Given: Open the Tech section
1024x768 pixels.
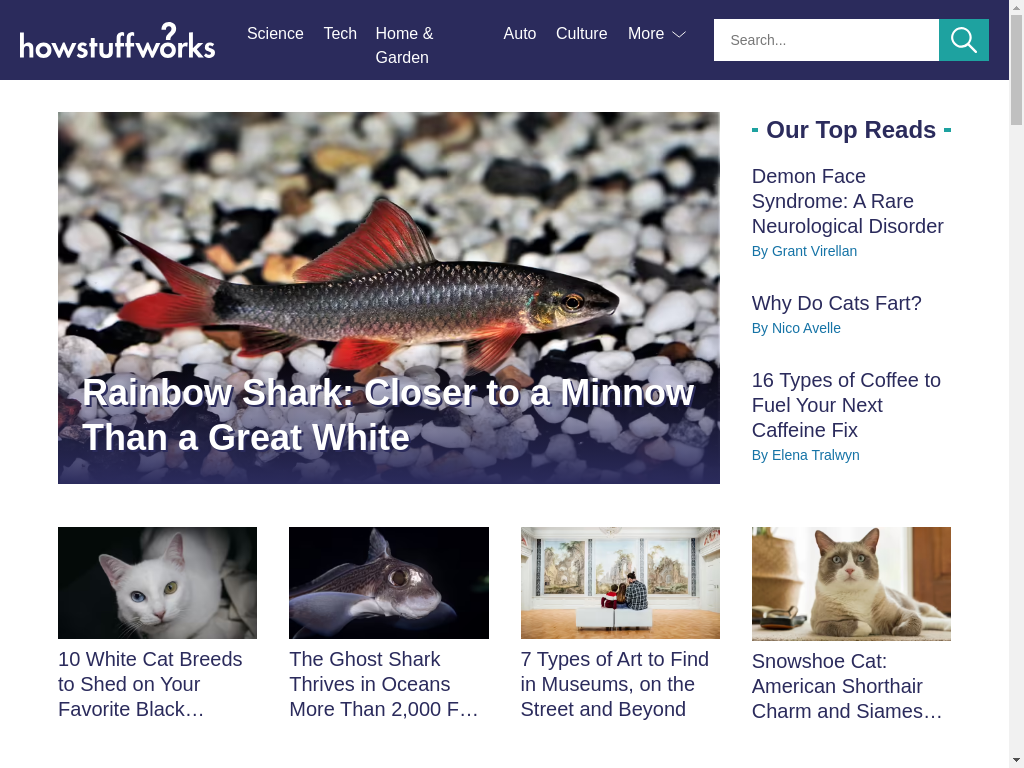Looking at the screenshot, I should (340, 33).
